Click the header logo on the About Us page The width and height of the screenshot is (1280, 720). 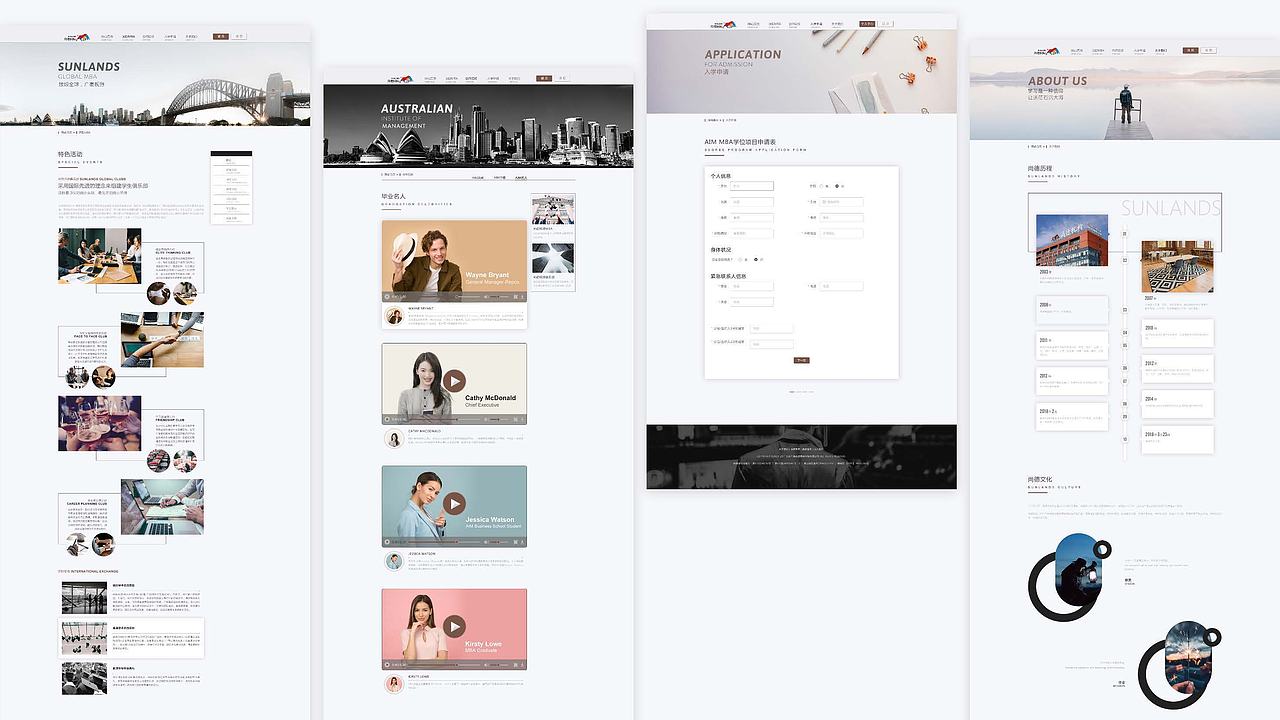1046,50
